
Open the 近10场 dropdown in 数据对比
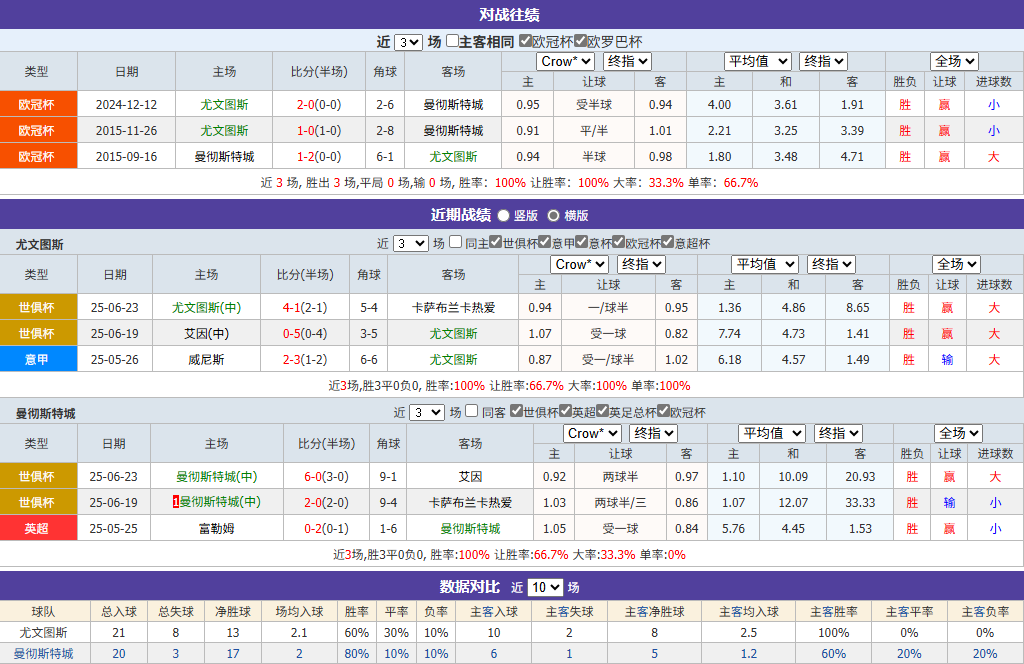tap(543, 588)
